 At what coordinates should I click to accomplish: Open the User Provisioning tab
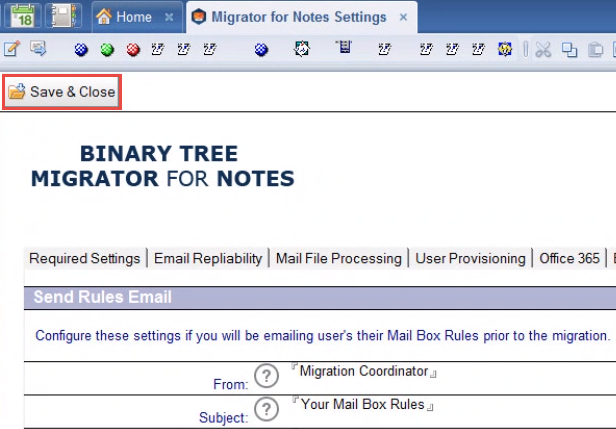click(470, 258)
